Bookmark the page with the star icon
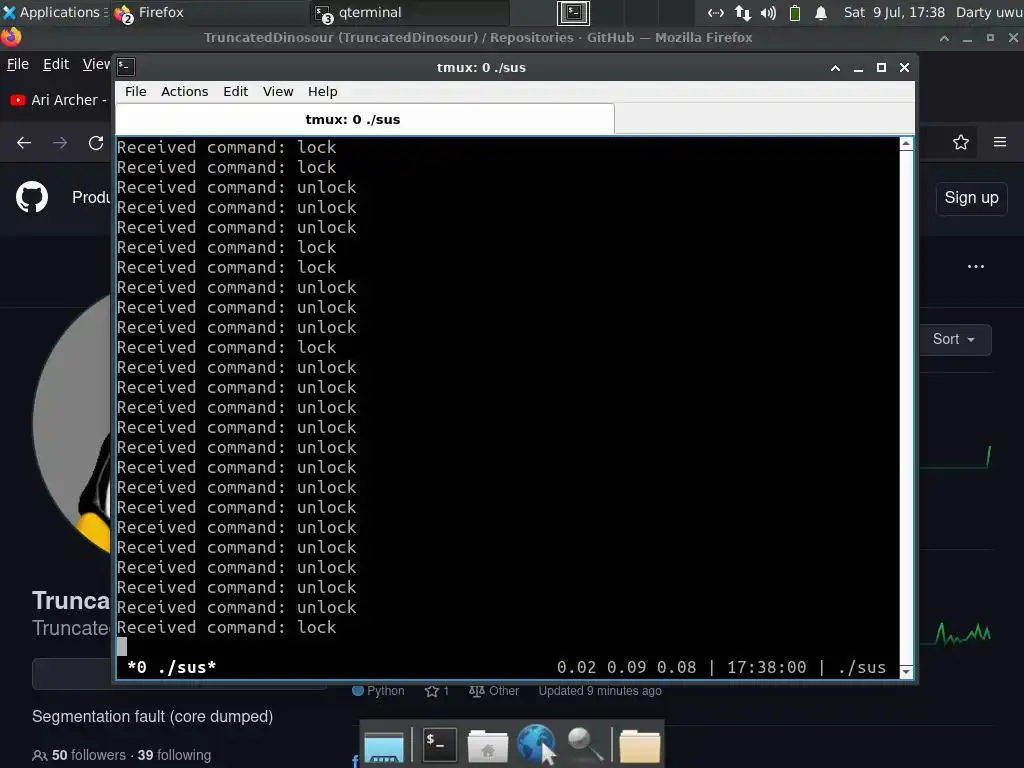 click(x=961, y=142)
